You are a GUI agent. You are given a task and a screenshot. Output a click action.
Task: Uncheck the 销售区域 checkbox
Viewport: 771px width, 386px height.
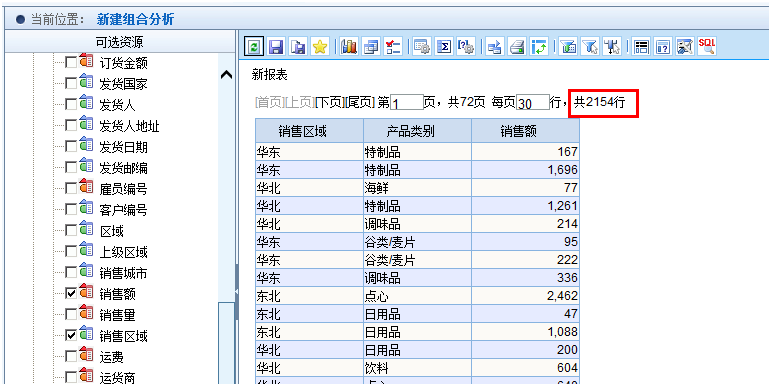pyautogui.click(x=71, y=335)
